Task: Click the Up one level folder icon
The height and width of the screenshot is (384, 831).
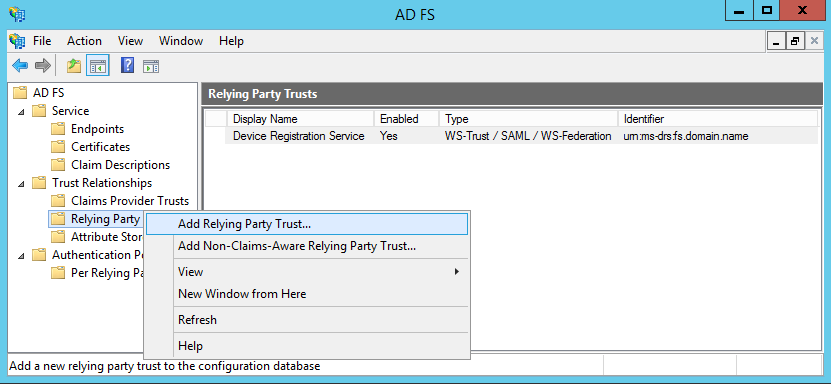Action: [x=74, y=66]
